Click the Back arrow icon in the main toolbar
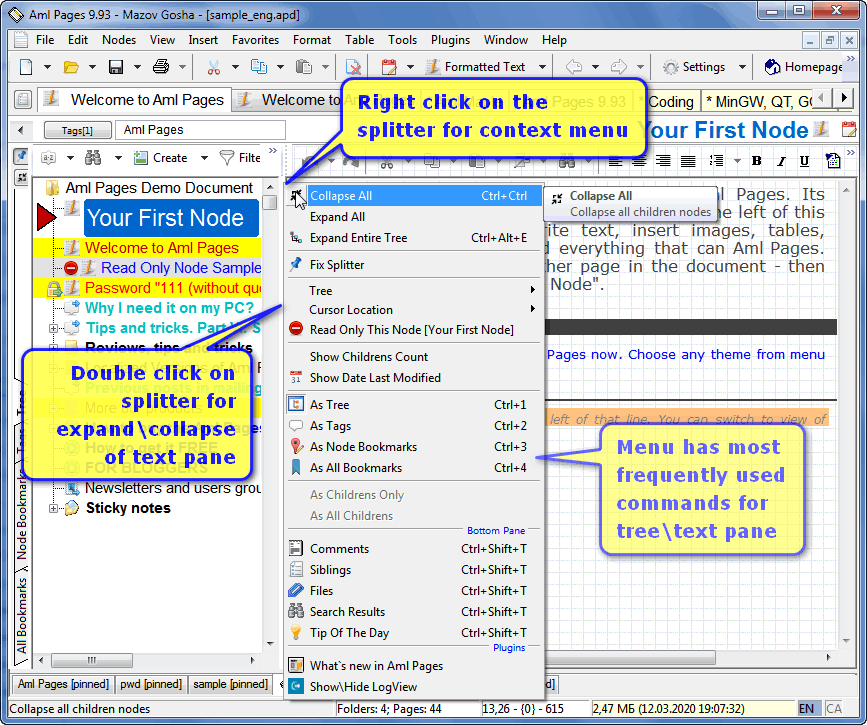Screen dimensions: 867x725 574,67
